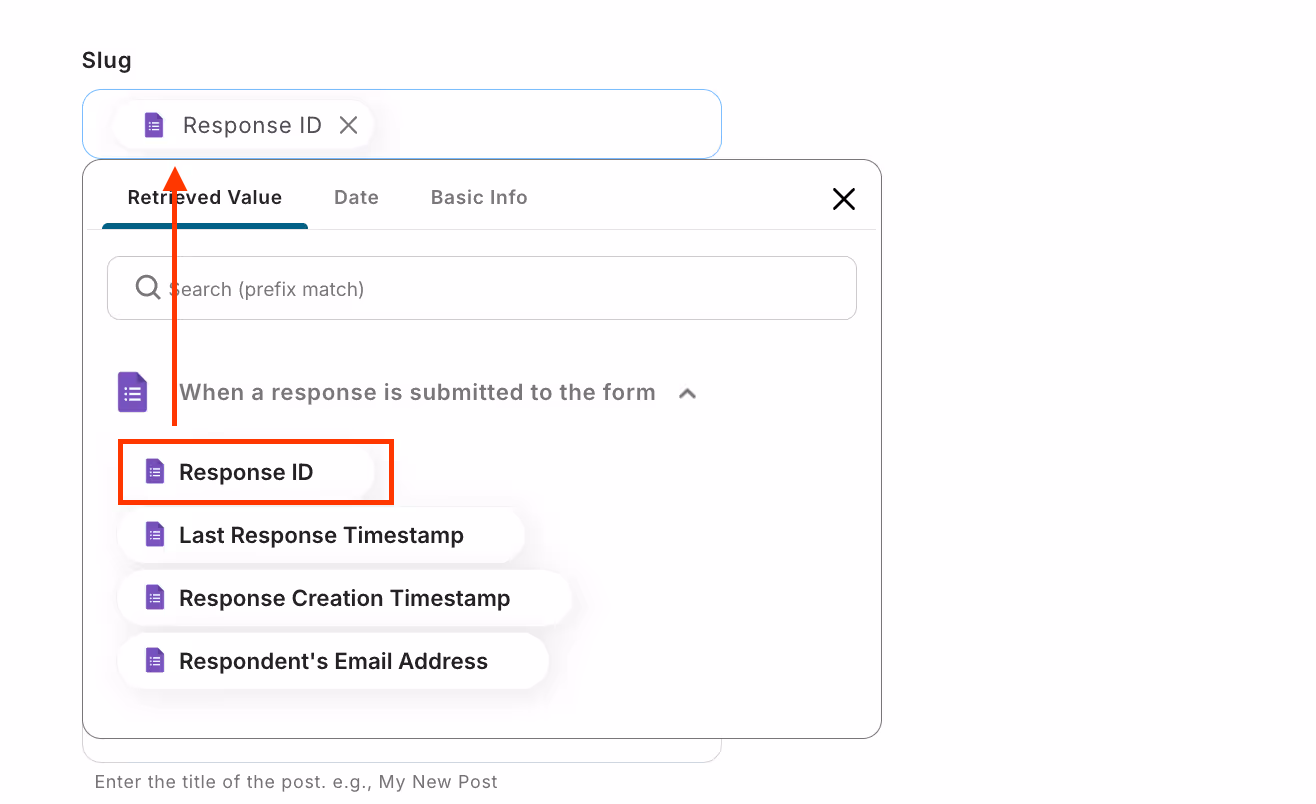This screenshot has height=804, width=1316.
Task: Remove the Response ID chip using X
Action: click(348, 125)
